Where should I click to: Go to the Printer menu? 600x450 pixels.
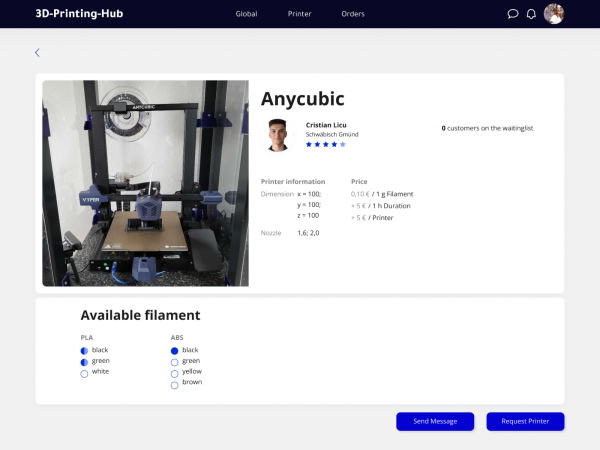click(300, 14)
